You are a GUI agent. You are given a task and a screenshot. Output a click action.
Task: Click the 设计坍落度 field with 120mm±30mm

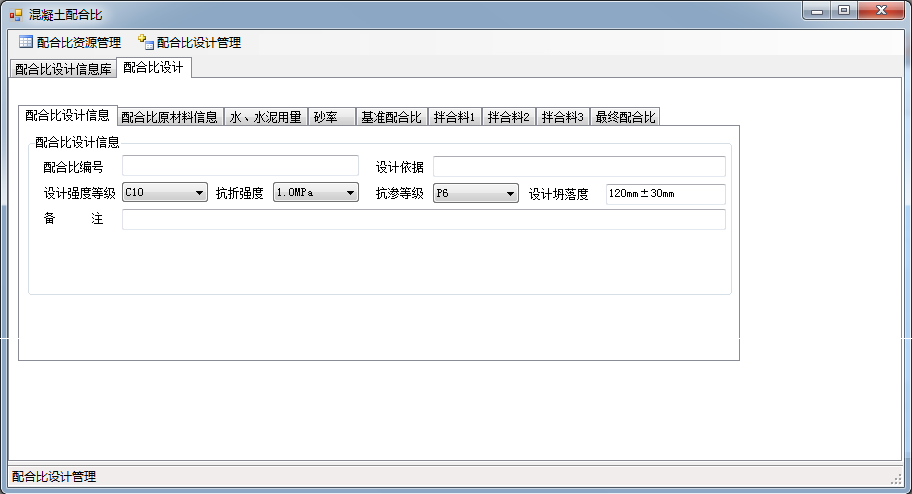[x=665, y=194]
